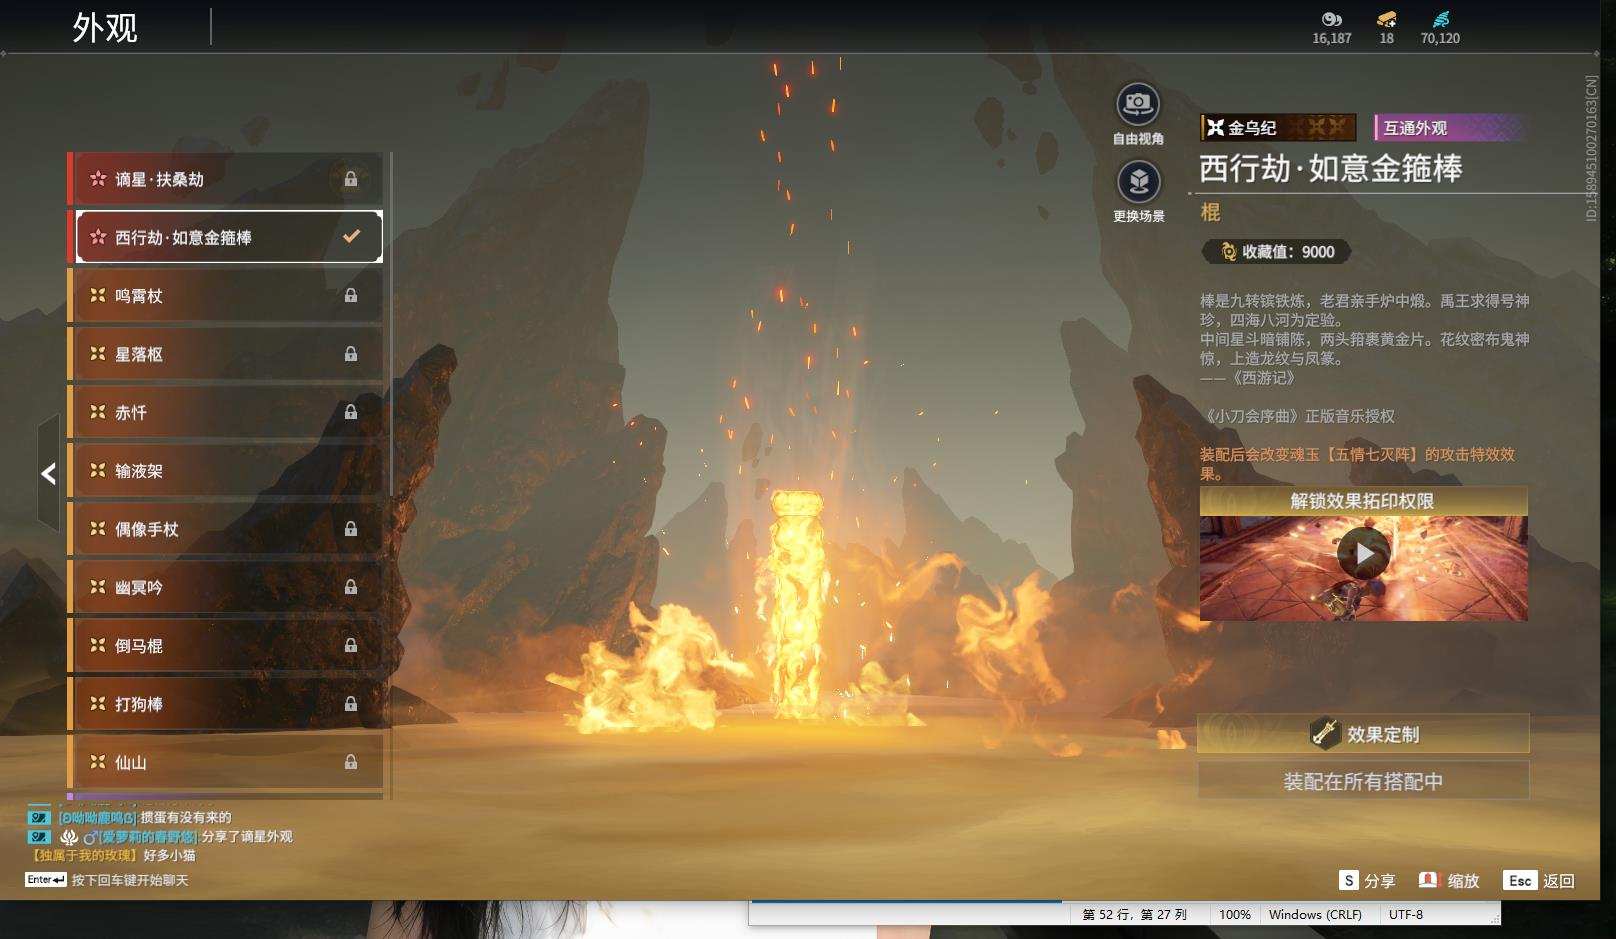Screen dimensions: 1616x939
Task: Click the lock icon on 星落枢
Action: click(351, 354)
